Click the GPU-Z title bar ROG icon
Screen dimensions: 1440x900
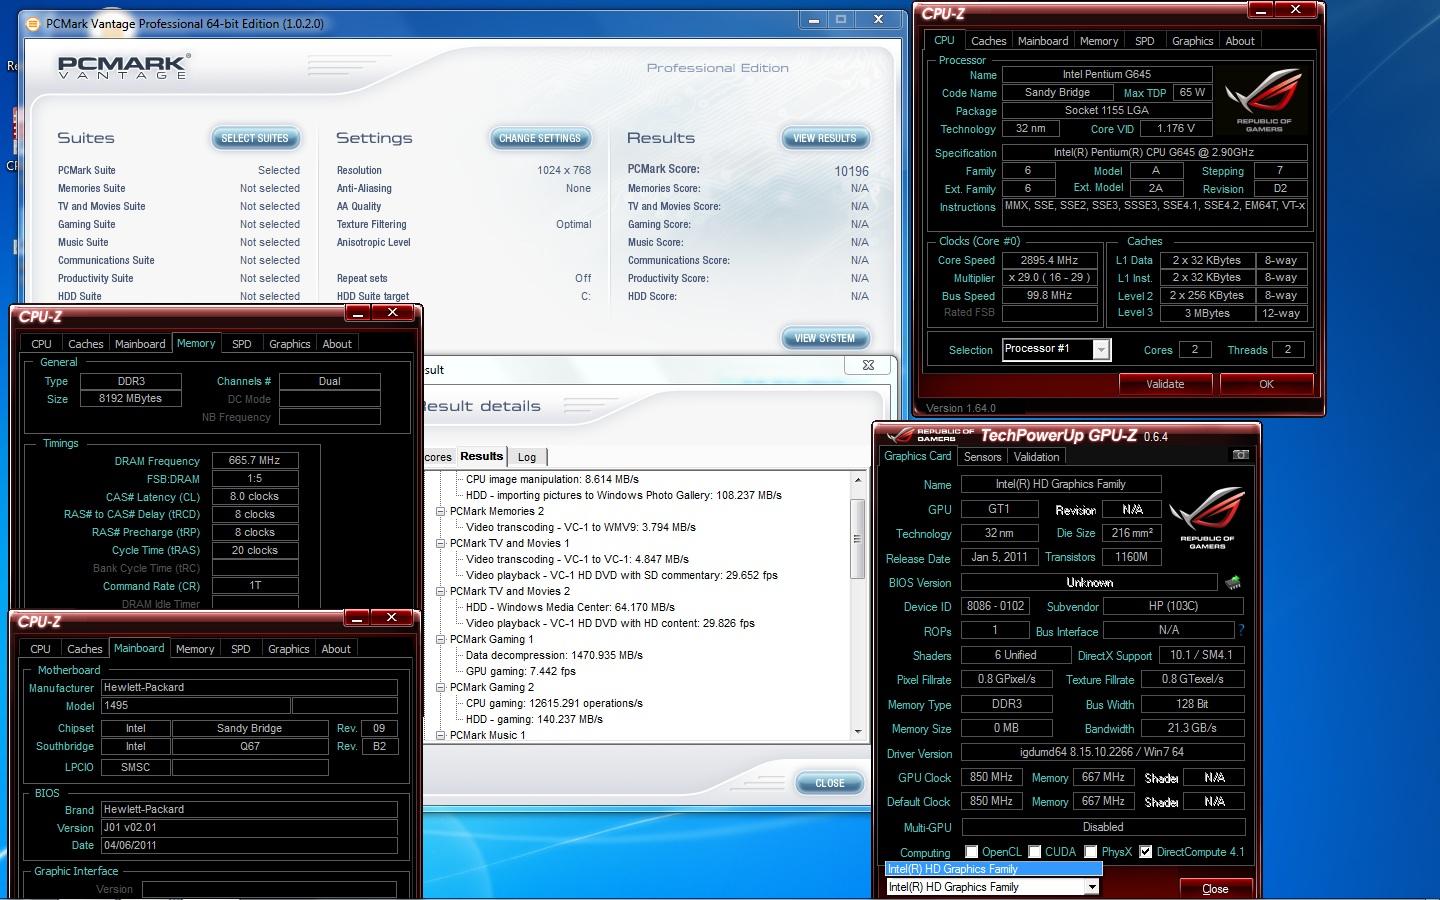[x=903, y=434]
